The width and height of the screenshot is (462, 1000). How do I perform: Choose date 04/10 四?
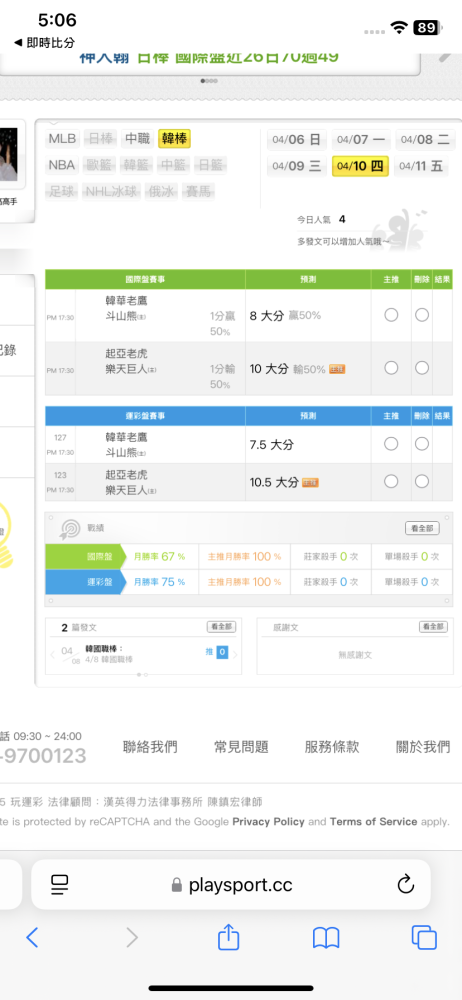coord(361,166)
